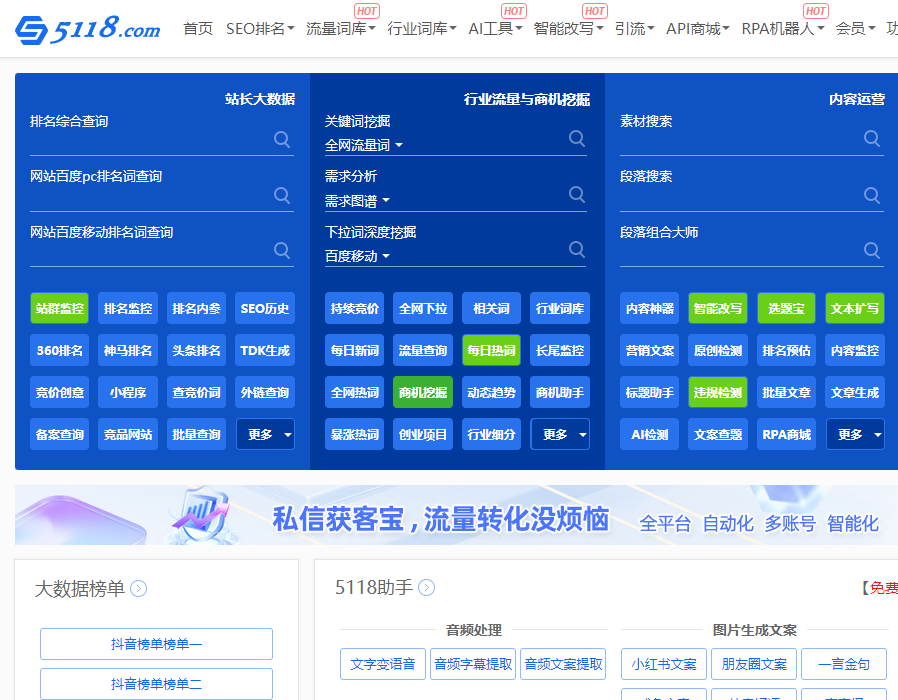
Task: Click the 素材搜索 input field
Action: coord(741,141)
